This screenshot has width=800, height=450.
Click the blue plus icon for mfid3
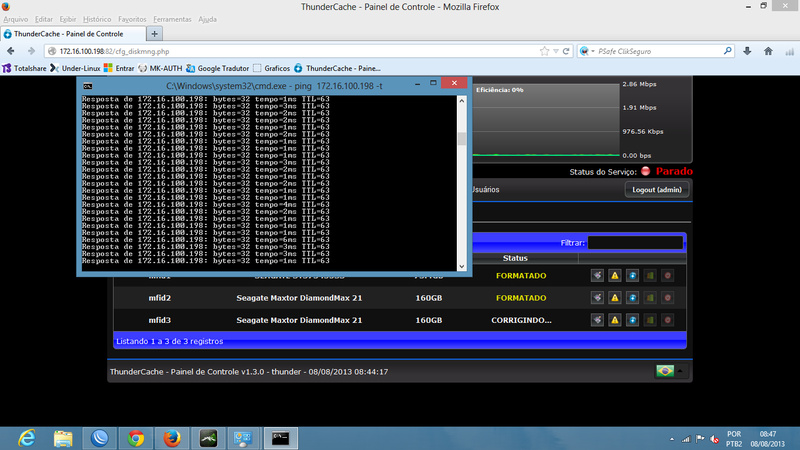pyautogui.click(x=632, y=320)
